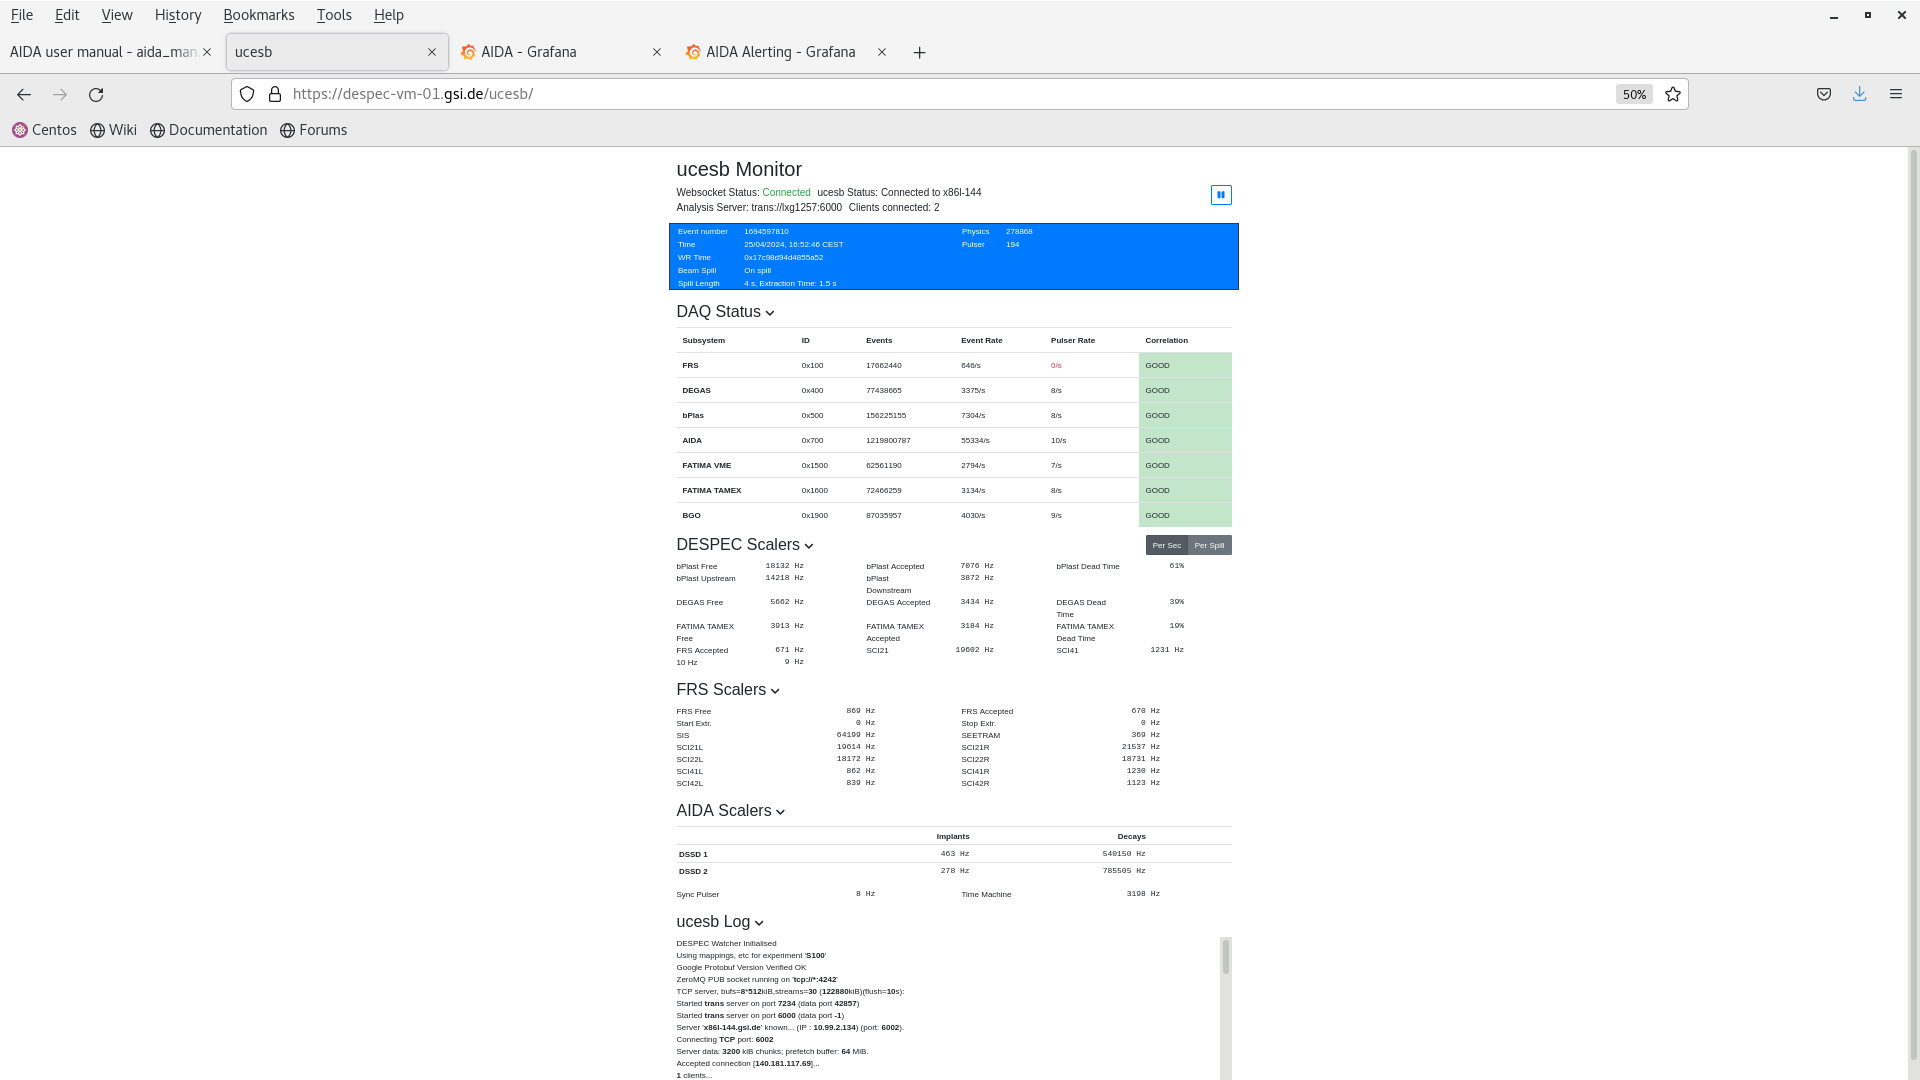
Task: Switch to AIDA Alerting - Grafana tab
Action: click(x=780, y=52)
